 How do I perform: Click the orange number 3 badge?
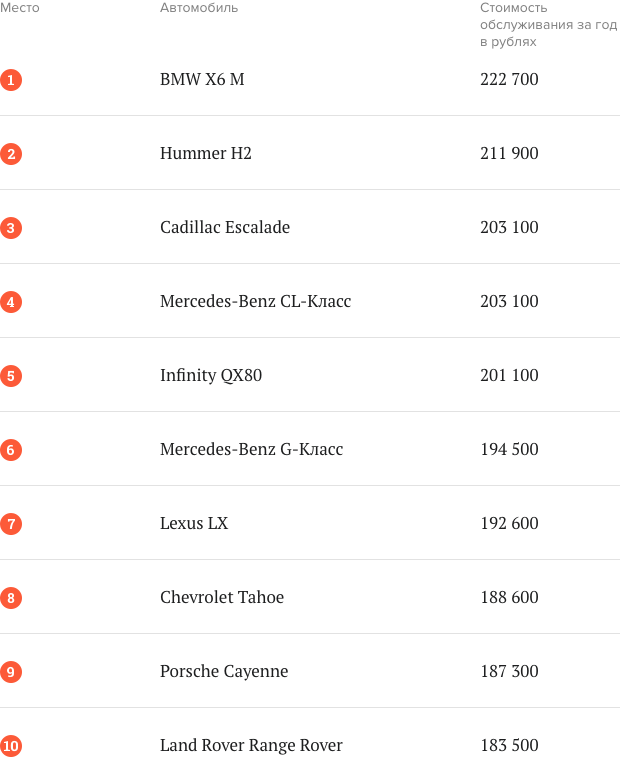click(11, 228)
